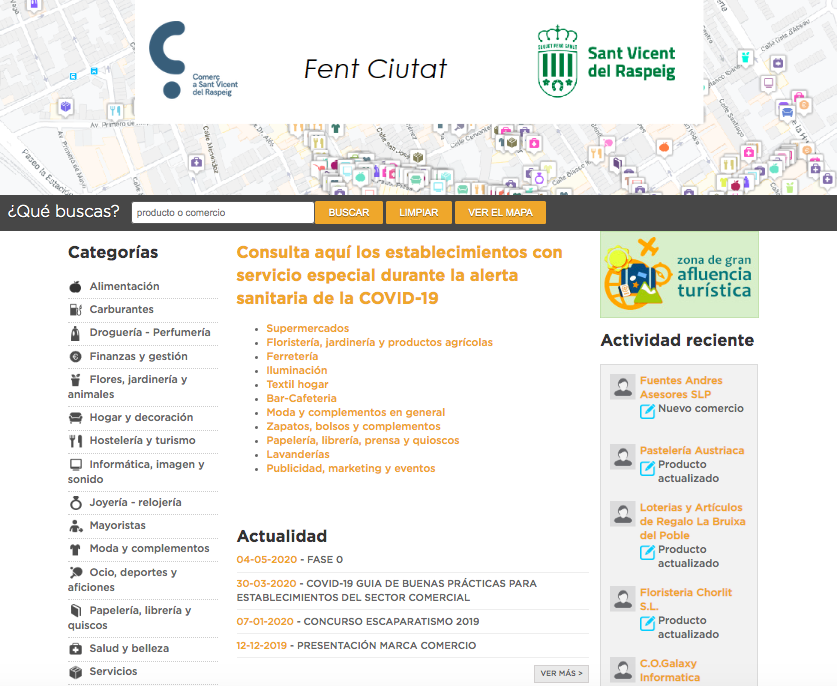Open the Finanzas y gestión category
837x686 pixels.
(139, 357)
